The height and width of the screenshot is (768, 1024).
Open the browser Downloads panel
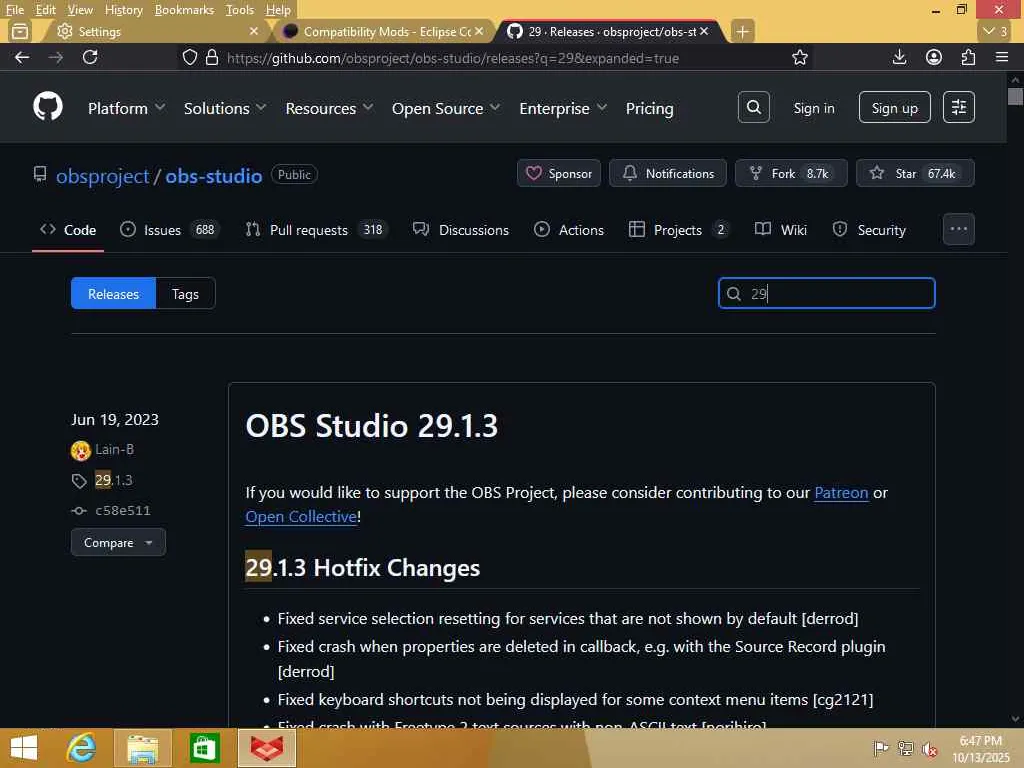pyautogui.click(x=899, y=57)
